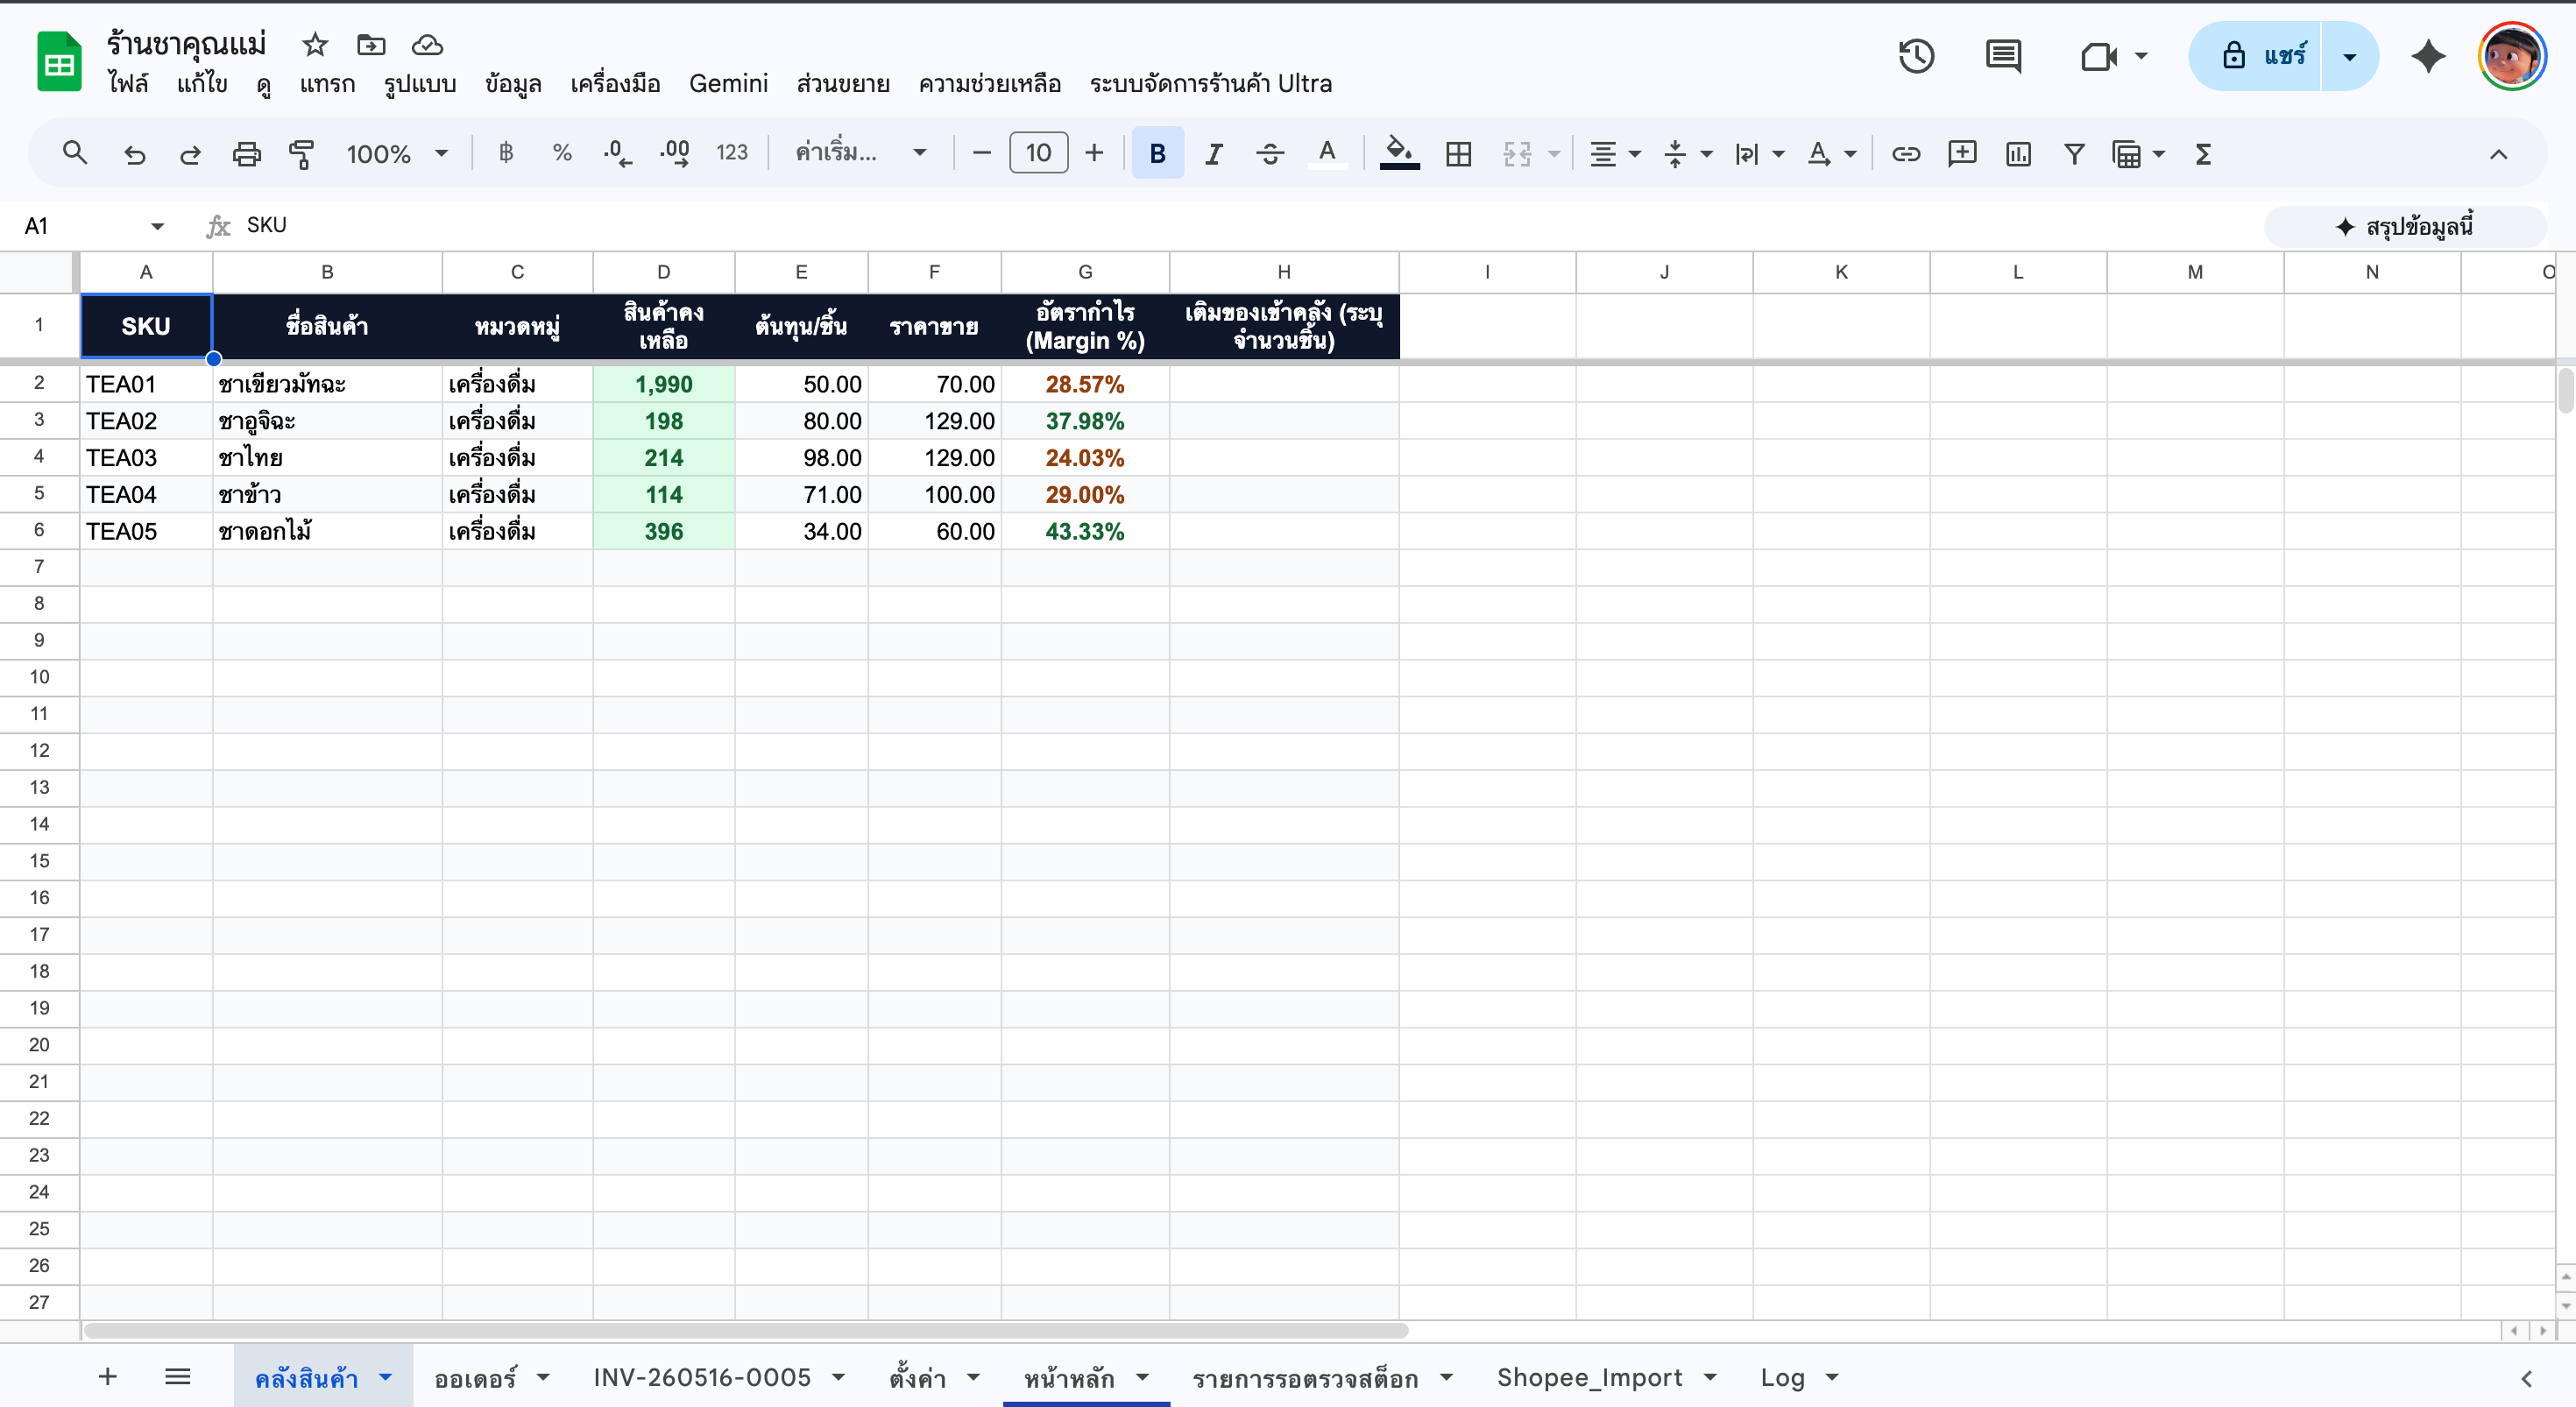
Task: Toggle bold formatting
Action: point(1157,153)
